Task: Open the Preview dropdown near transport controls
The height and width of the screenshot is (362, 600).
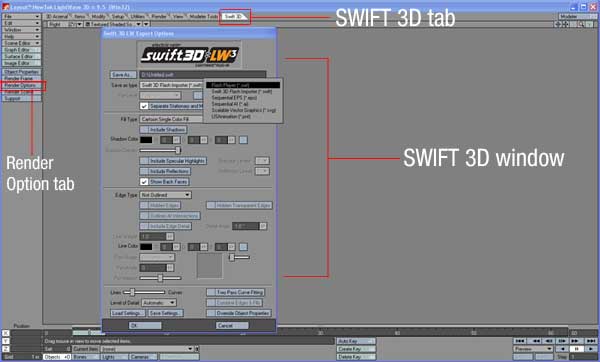Action: pyautogui.click(x=533, y=349)
